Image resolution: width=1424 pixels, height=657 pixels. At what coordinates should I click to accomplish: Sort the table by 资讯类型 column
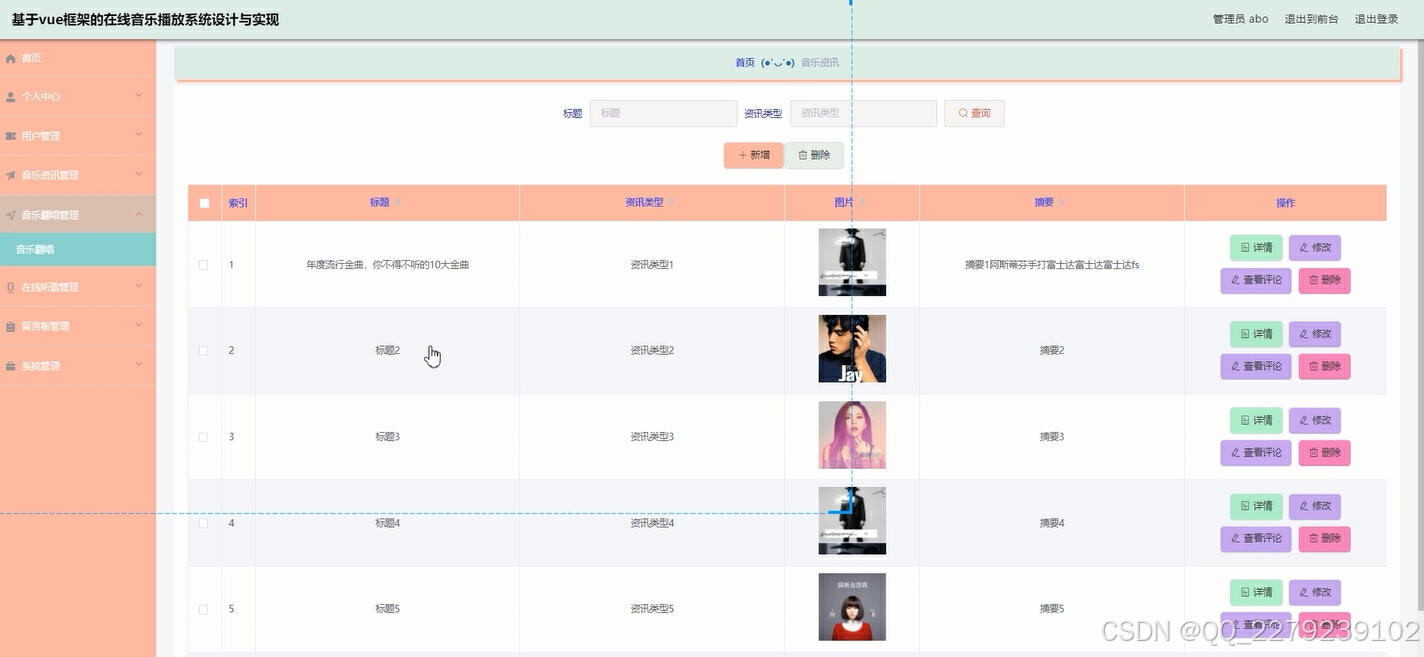[x=671, y=203]
